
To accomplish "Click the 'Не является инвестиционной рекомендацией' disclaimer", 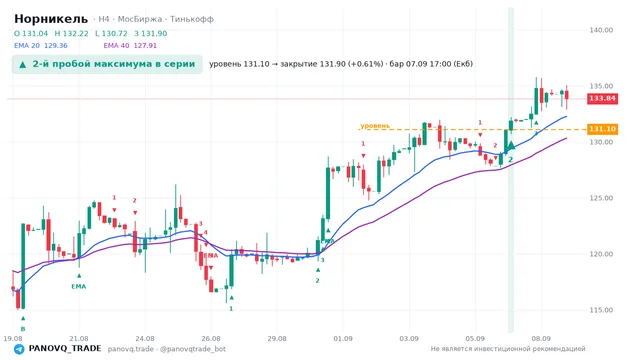I will 508,349.
